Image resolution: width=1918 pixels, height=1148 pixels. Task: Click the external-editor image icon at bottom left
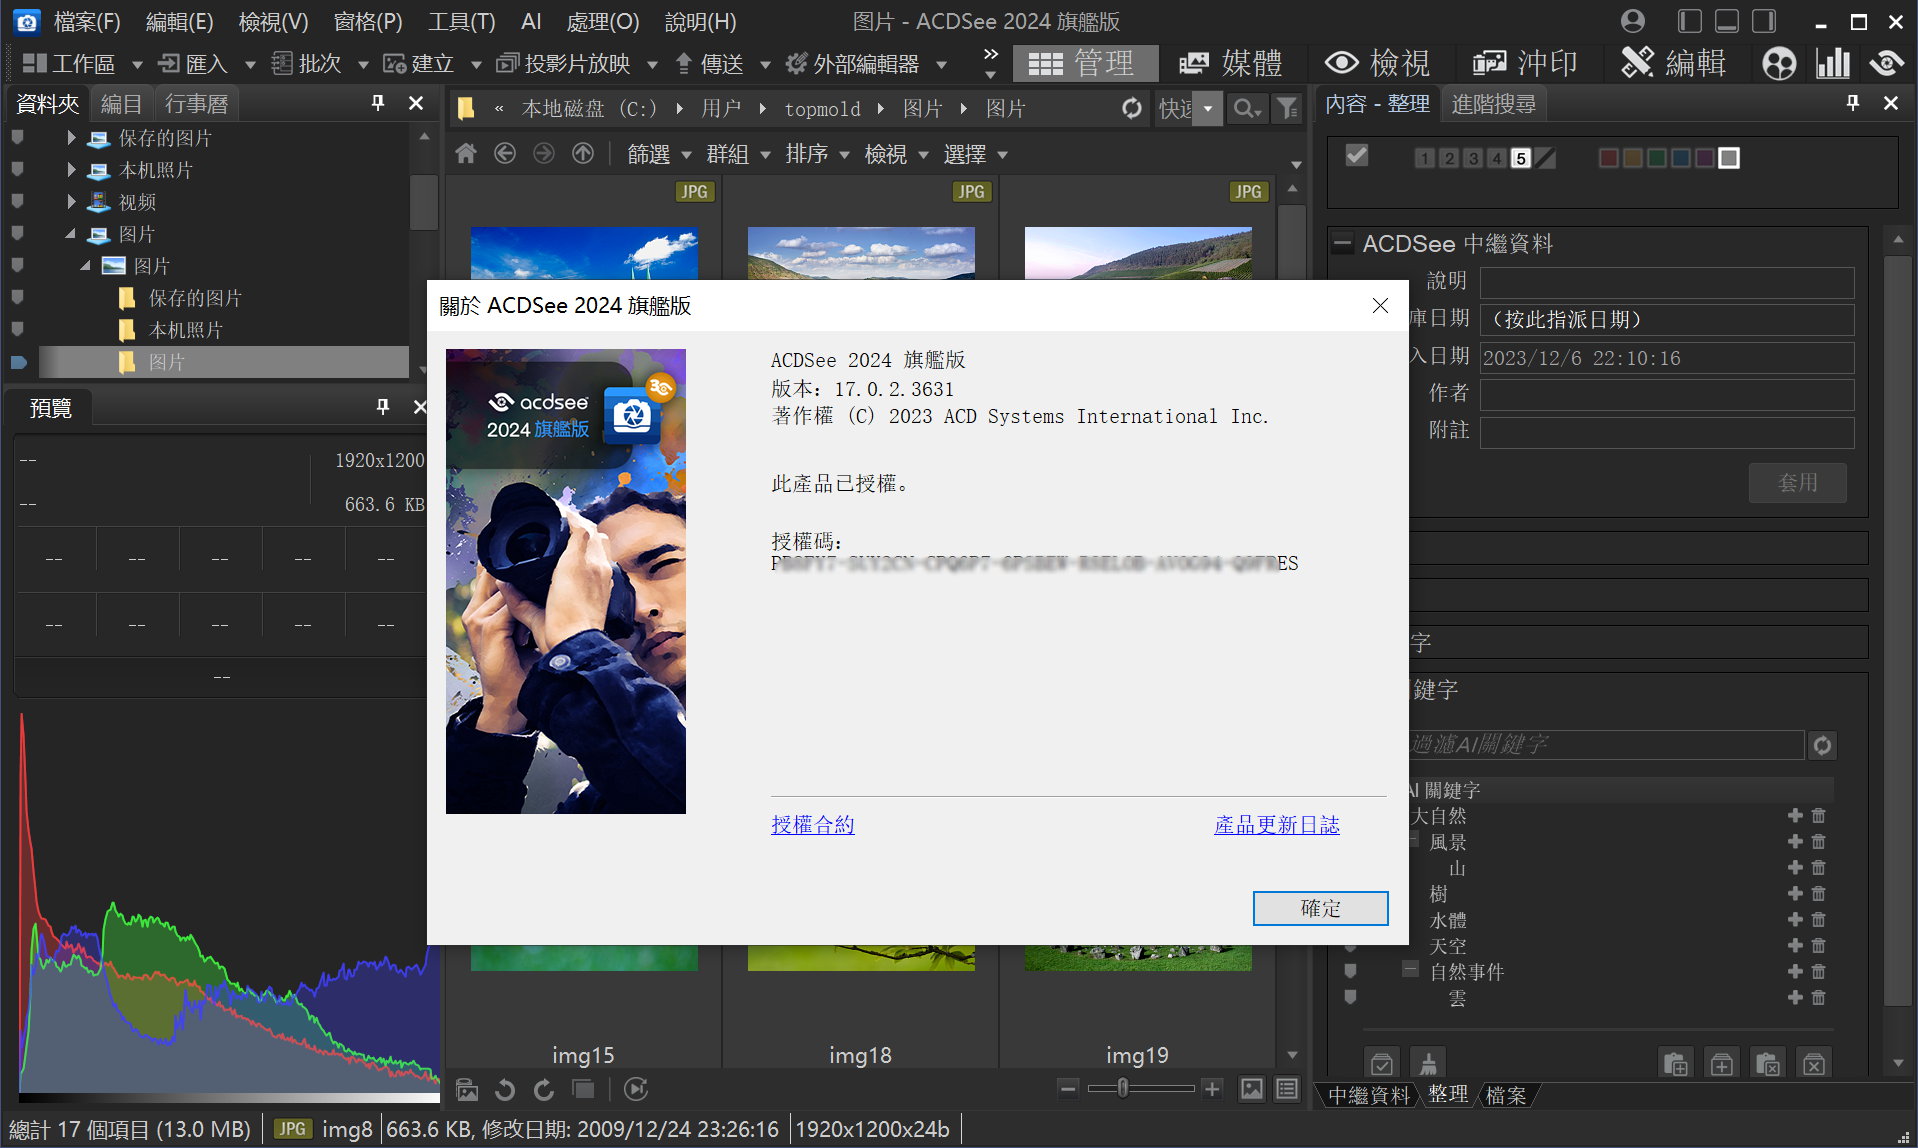(467, 1089)
